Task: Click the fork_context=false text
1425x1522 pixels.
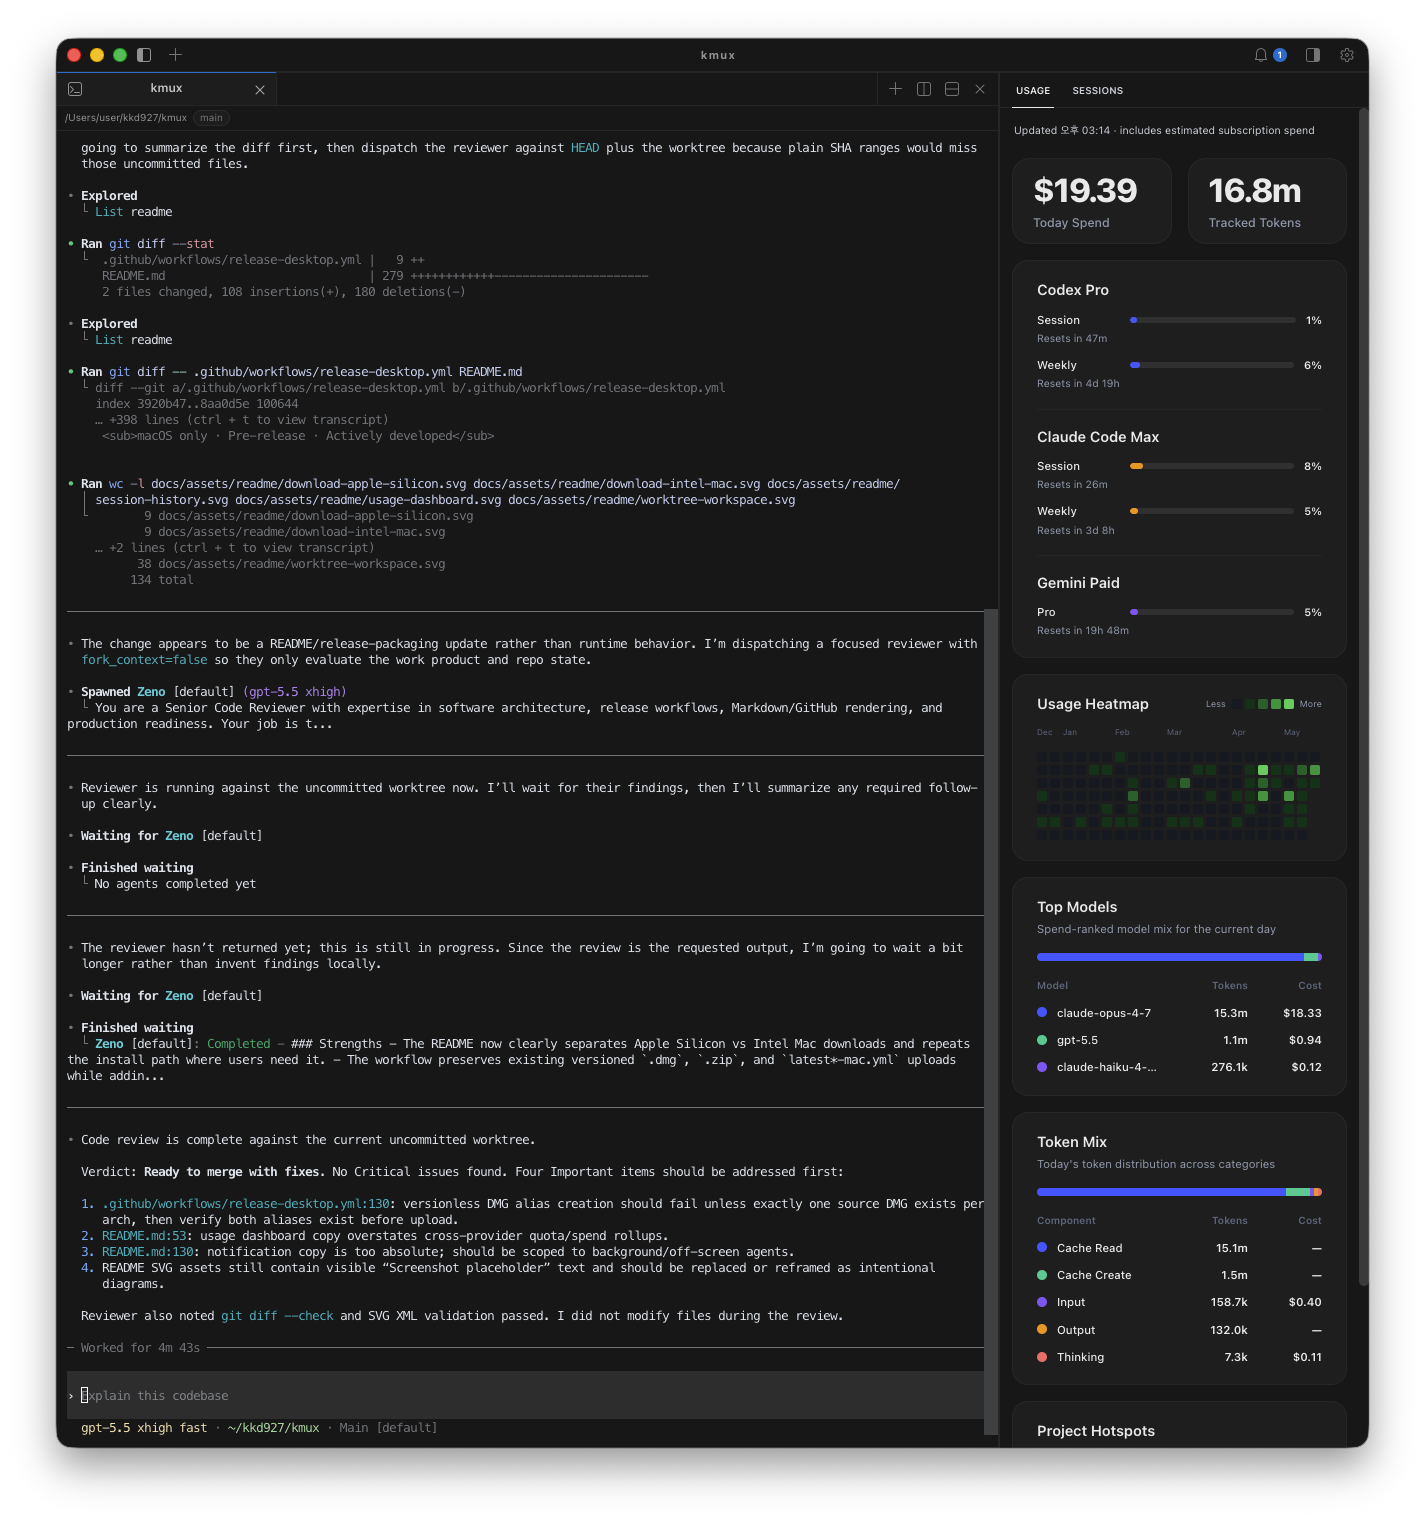Action: 144,660
